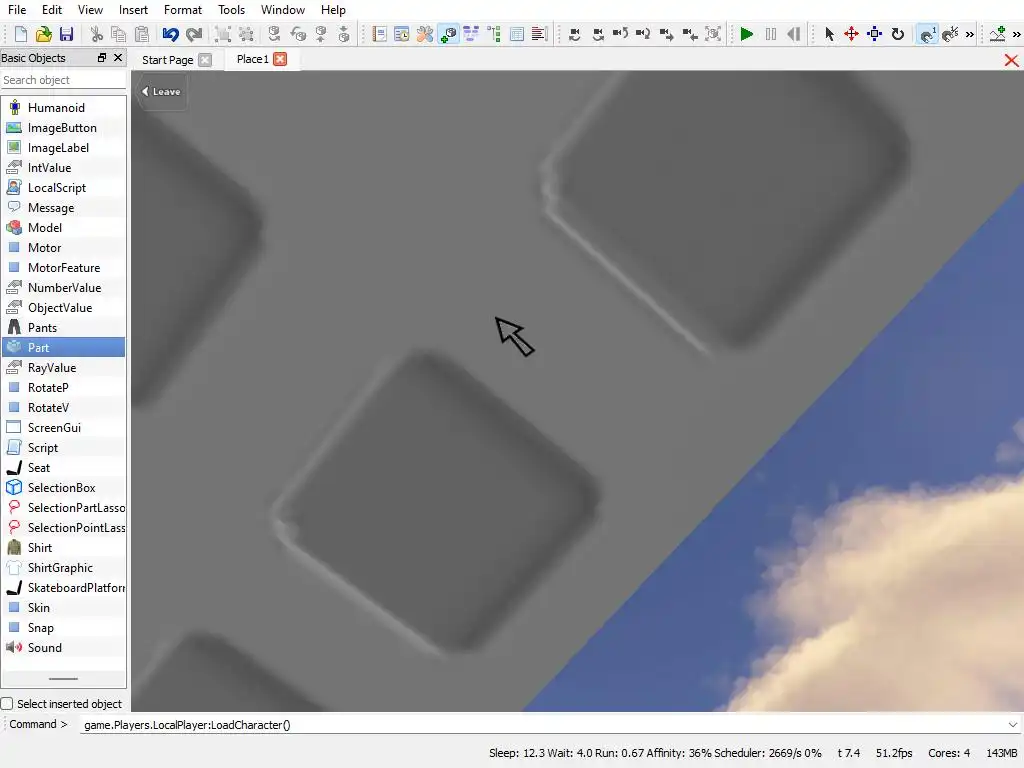Image resolution: width=1024 pixels, height=768 pixels.
Task: Click the Explorer tree view icon
Action: [494, 34]
